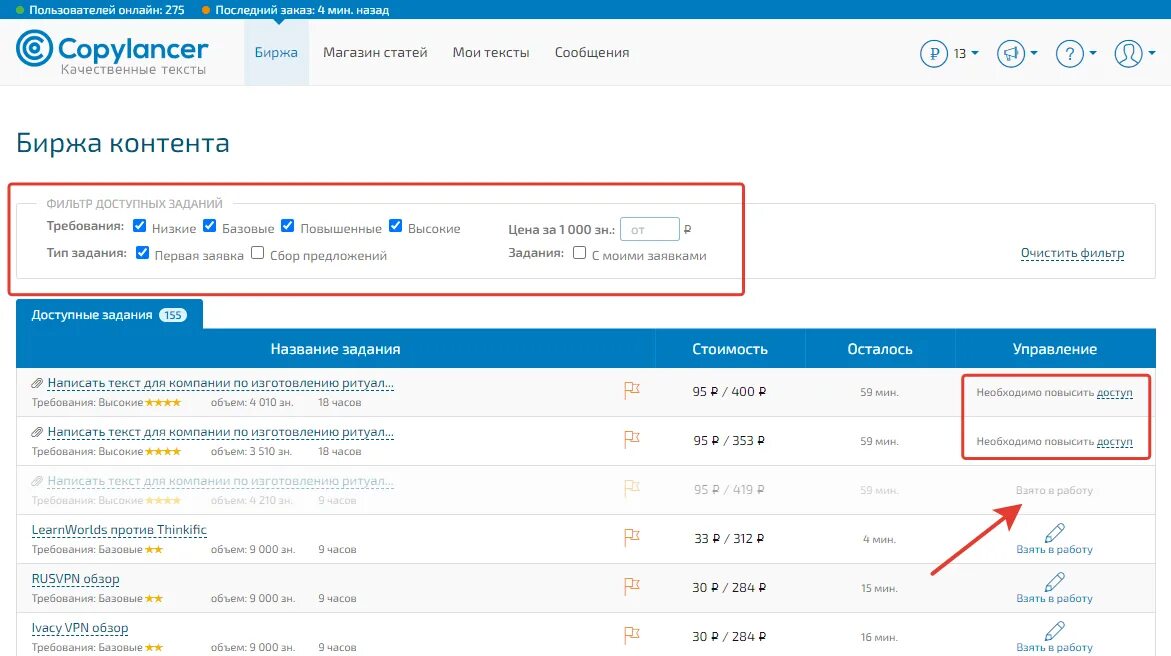Click flag icon in RUSVPN обзор row
Image resolution: width=1171 pixels, height=656 pixels.
[632, 587]
